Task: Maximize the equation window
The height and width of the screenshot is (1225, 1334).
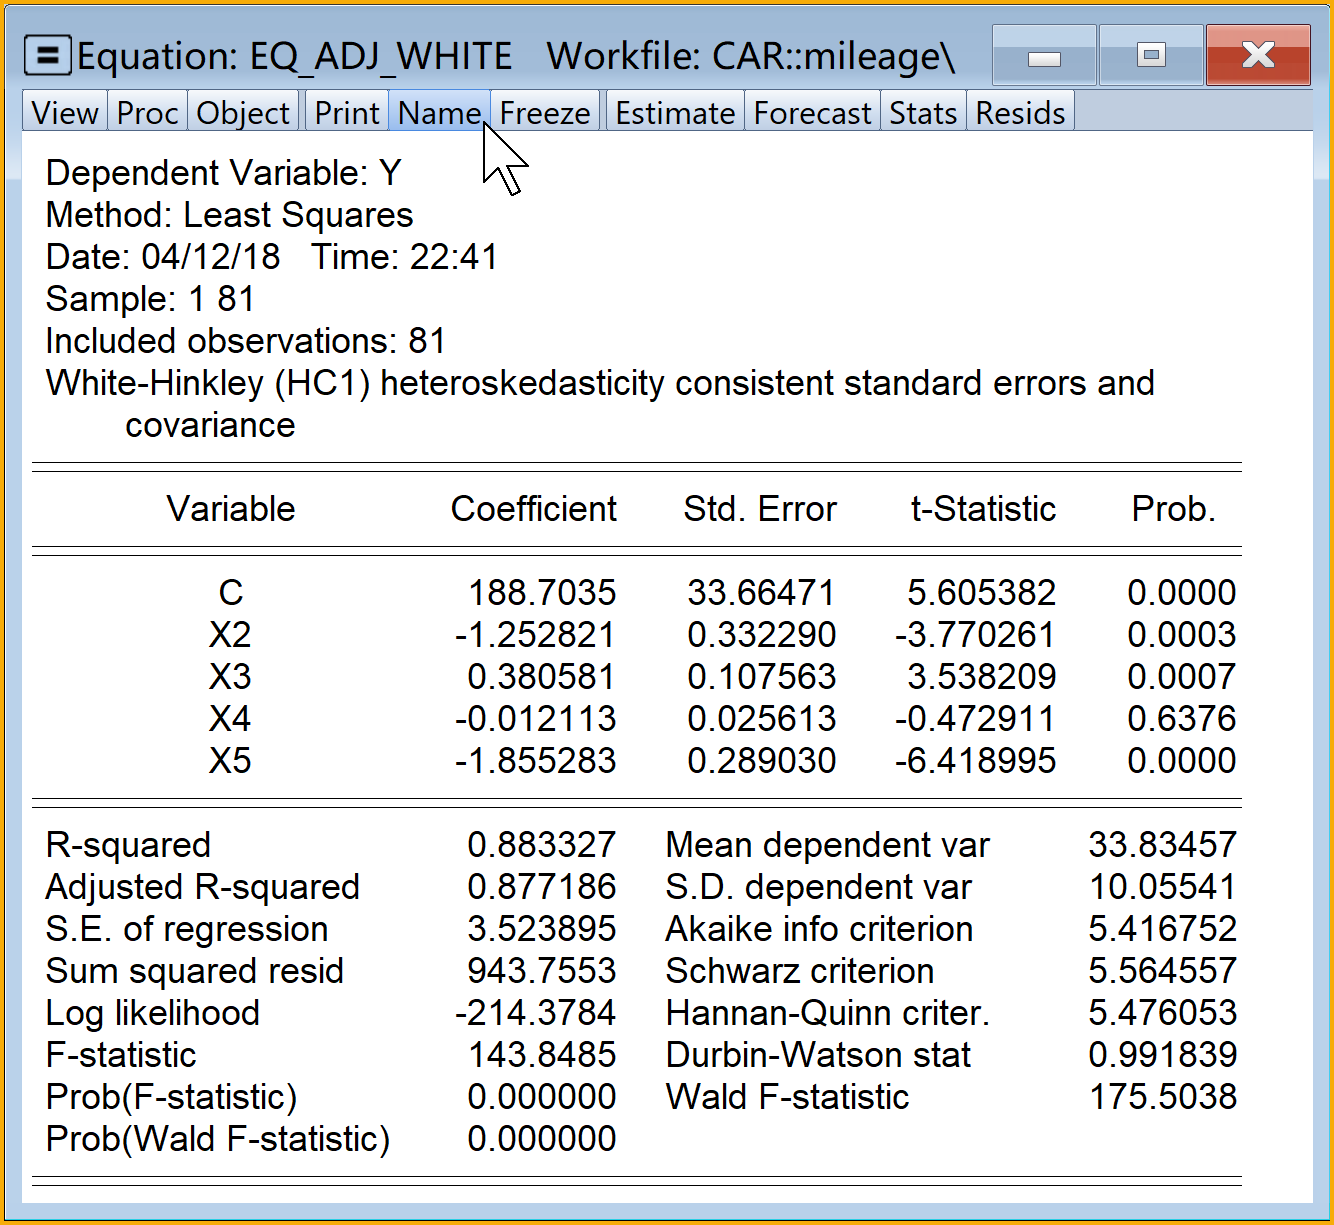Action: click(1151, 56)
